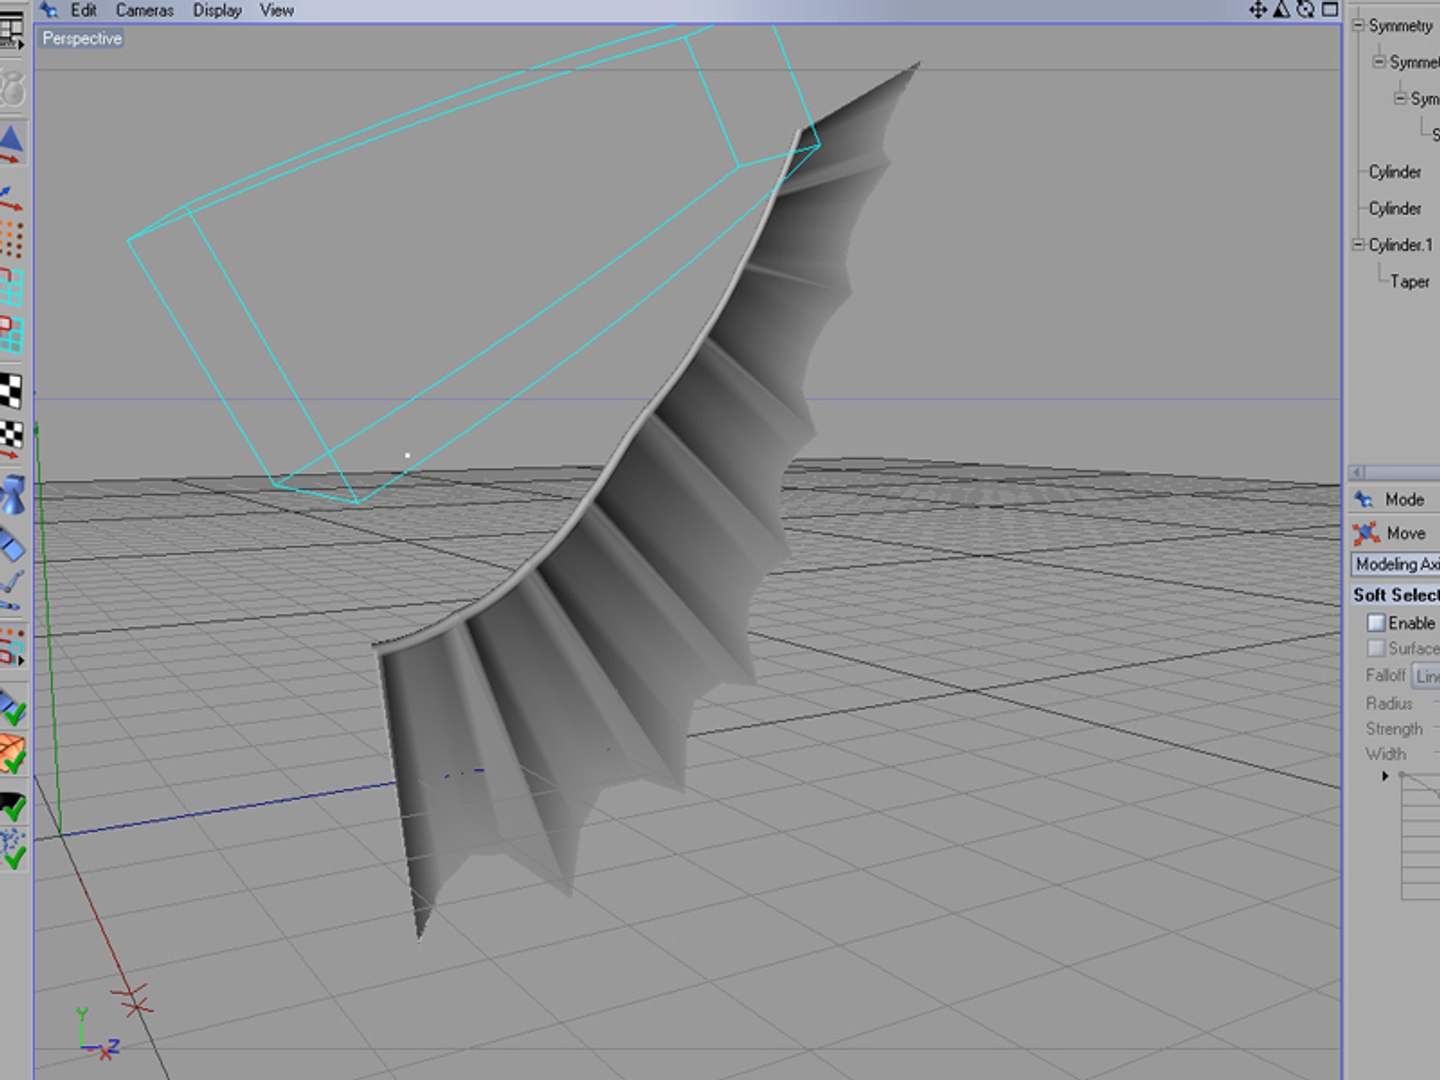Click the viewport move-camera cross arrows icon

click(x=1258, y=10)
